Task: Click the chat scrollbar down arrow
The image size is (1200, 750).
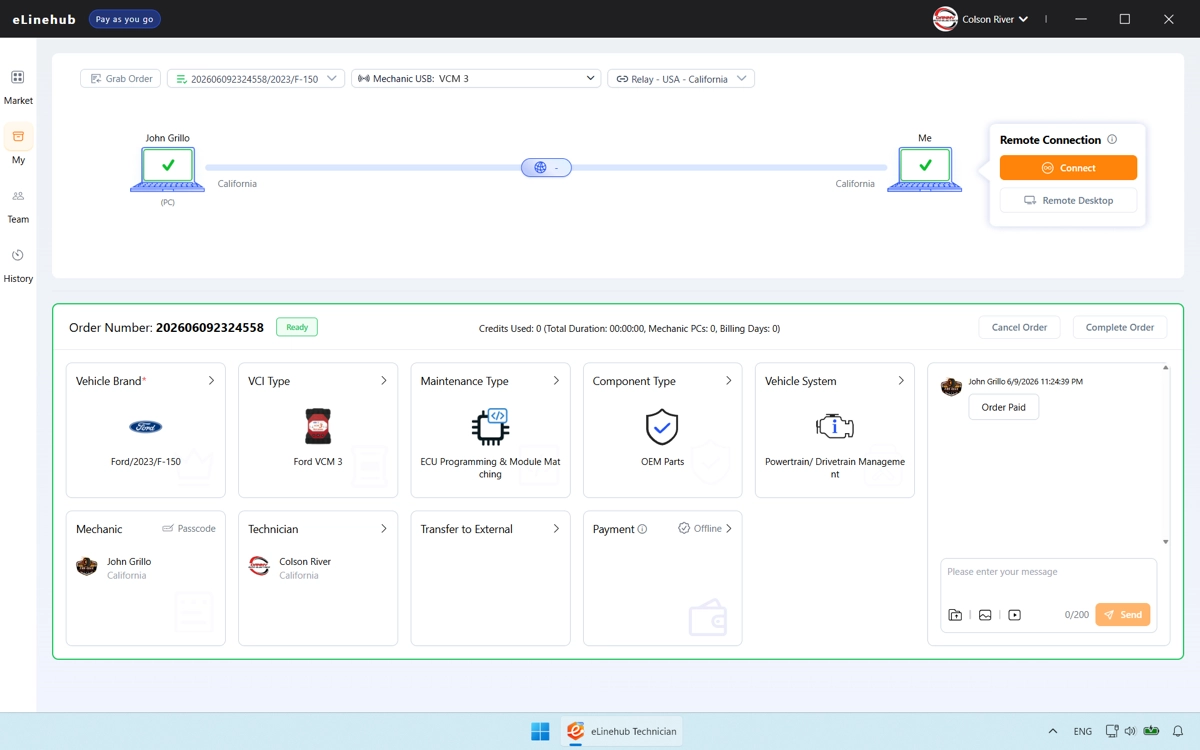Action: coord(1165,542)
